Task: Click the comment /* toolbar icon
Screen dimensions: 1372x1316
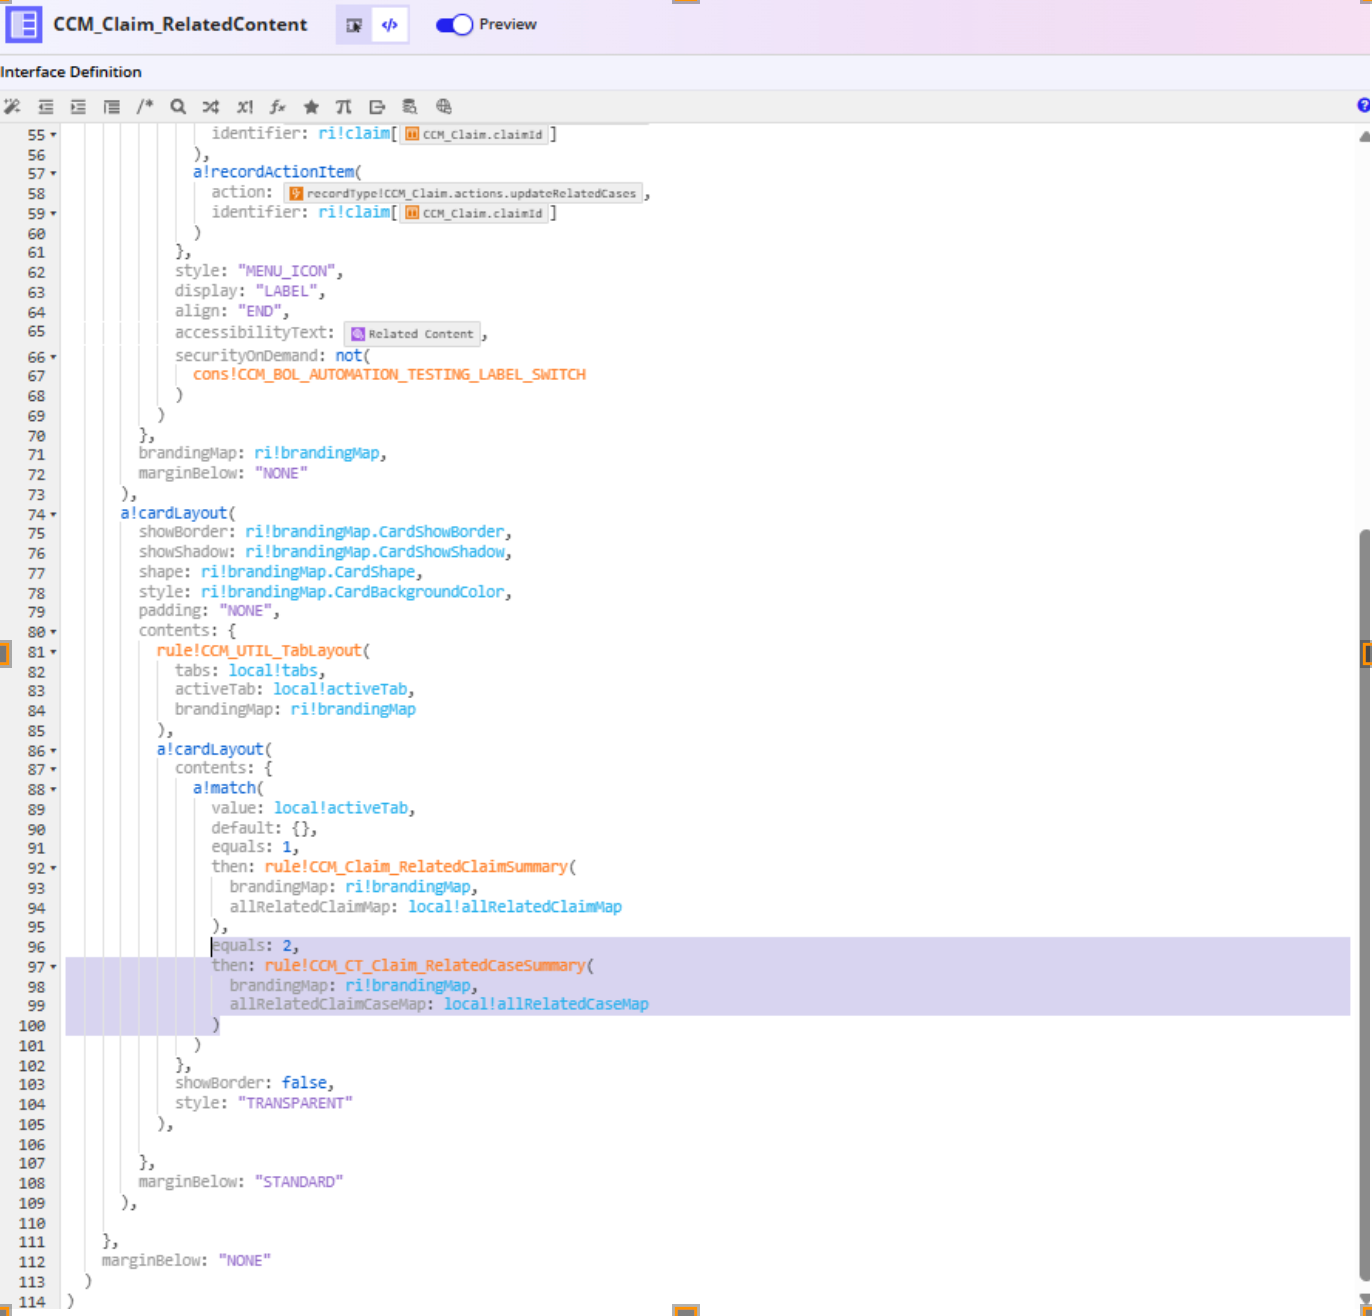Action: [x=145, y=106]
